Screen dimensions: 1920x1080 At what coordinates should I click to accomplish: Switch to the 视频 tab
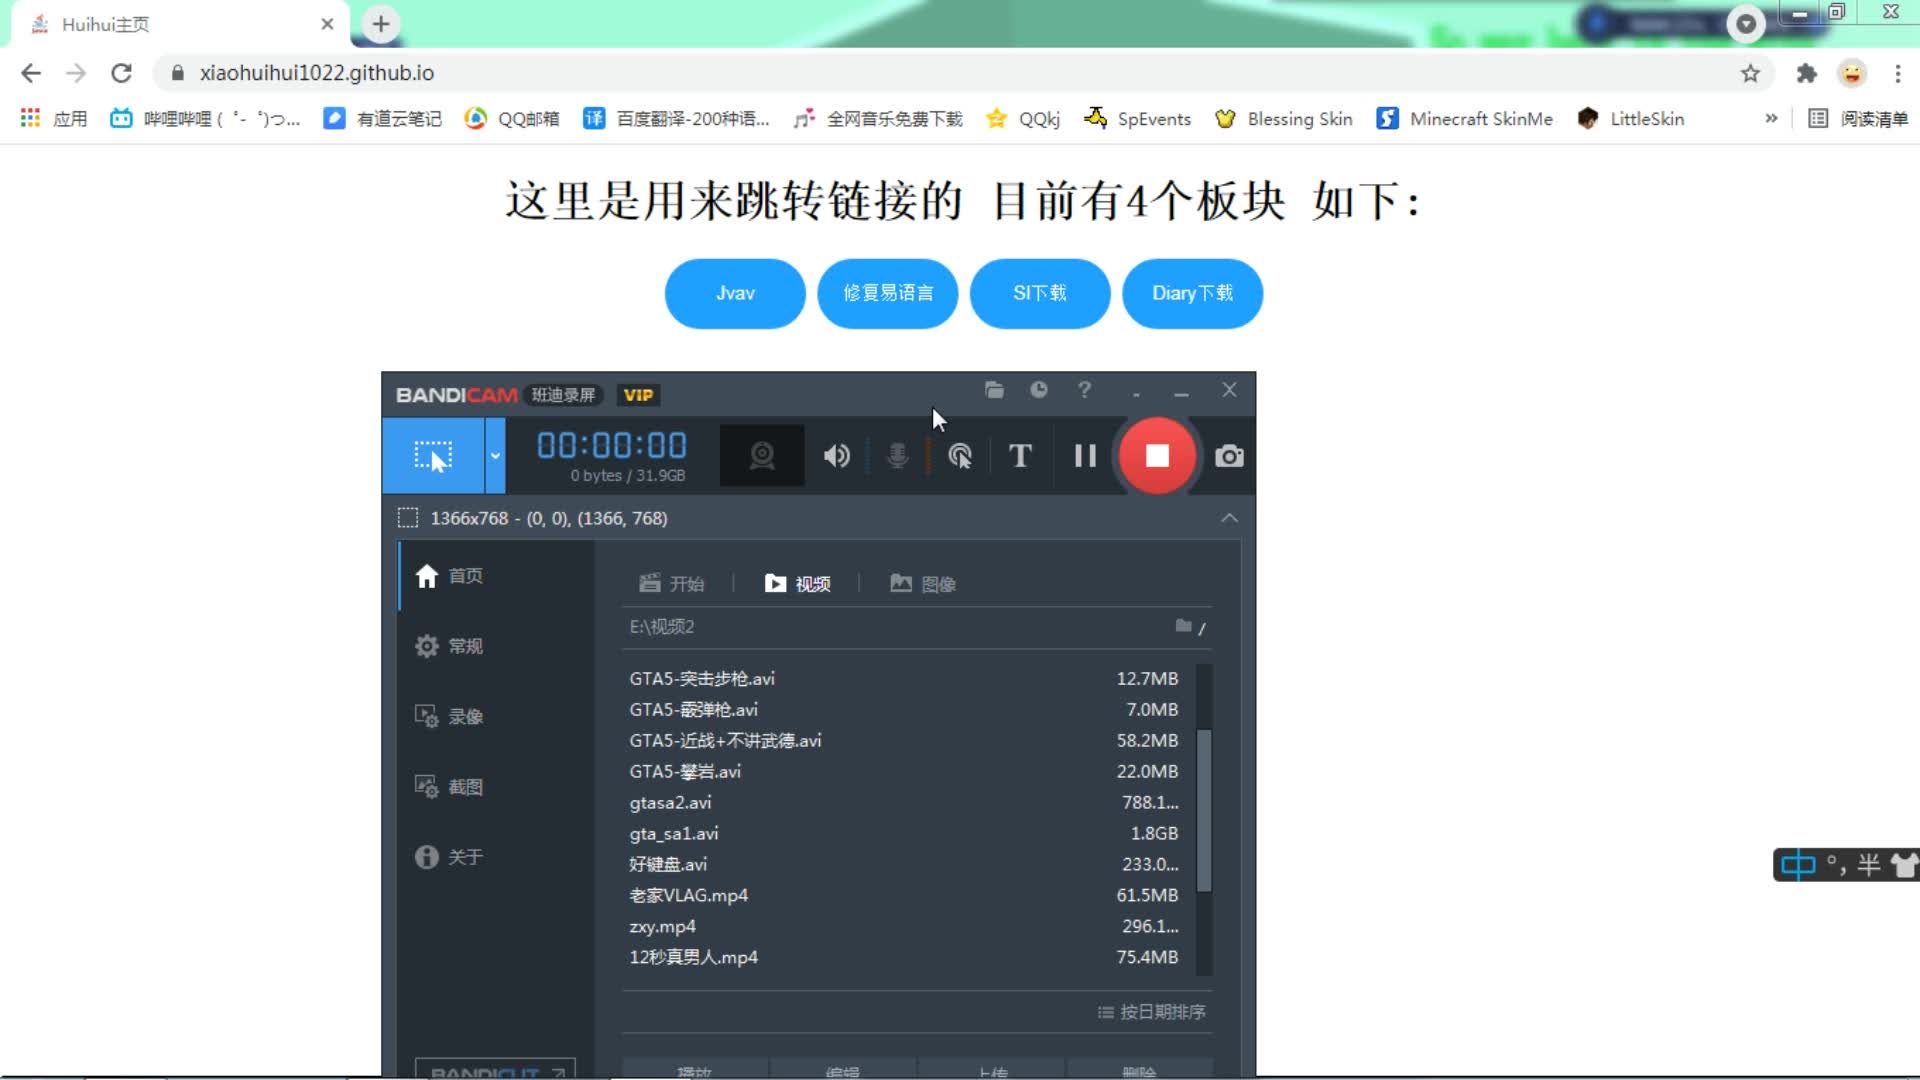pyautogui.click(x=797, y=583)
